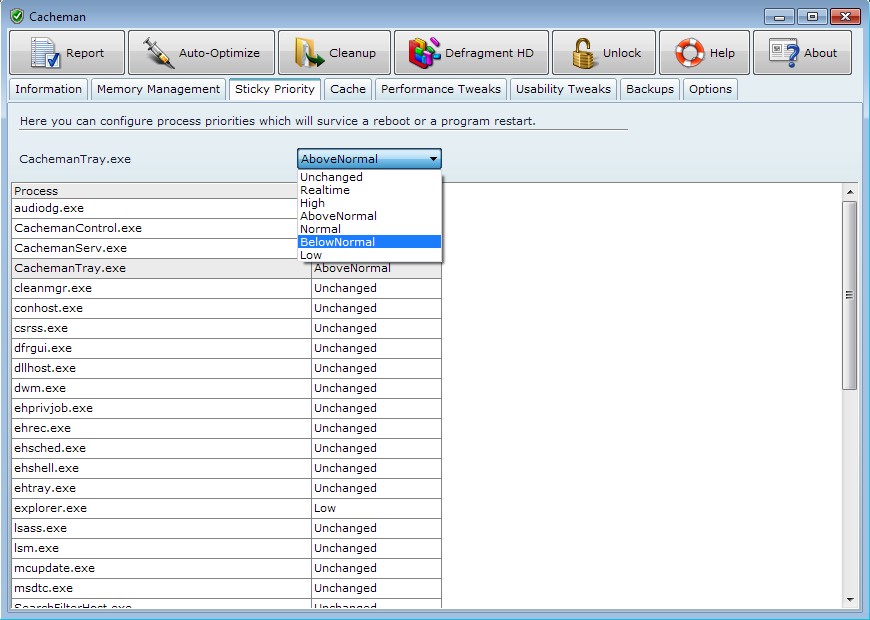Select the dllhost.exe process row
The height and width of the screenshot is (620, 870).
[x=161, y=368]
